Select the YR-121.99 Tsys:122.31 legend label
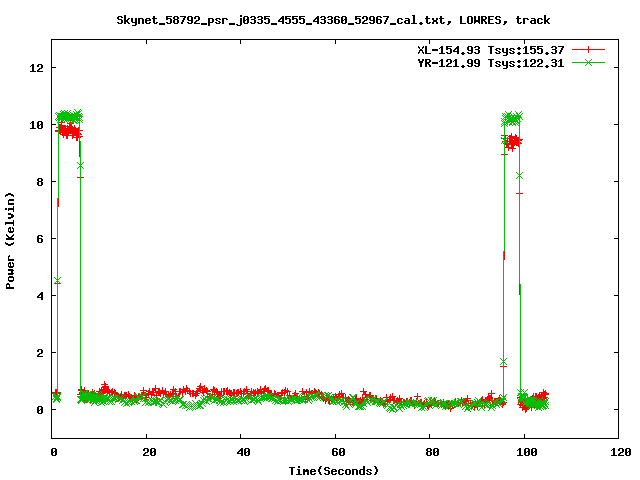 (x=491, y=63)
